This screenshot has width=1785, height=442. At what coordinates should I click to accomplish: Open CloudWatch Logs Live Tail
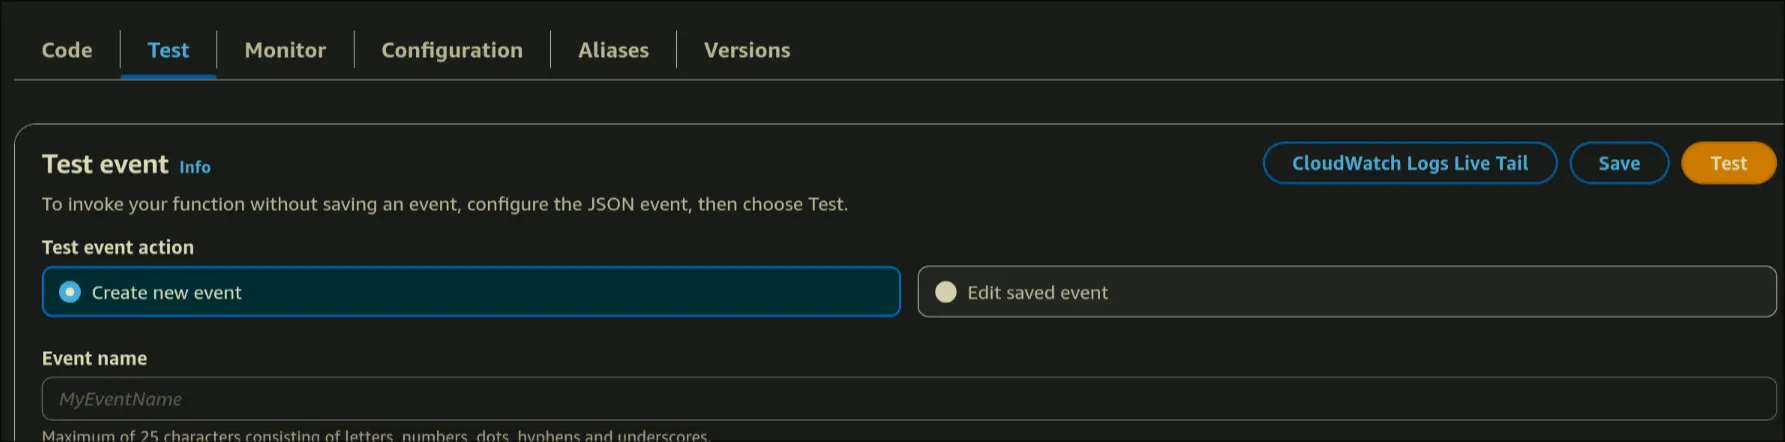click(1409, 163)
